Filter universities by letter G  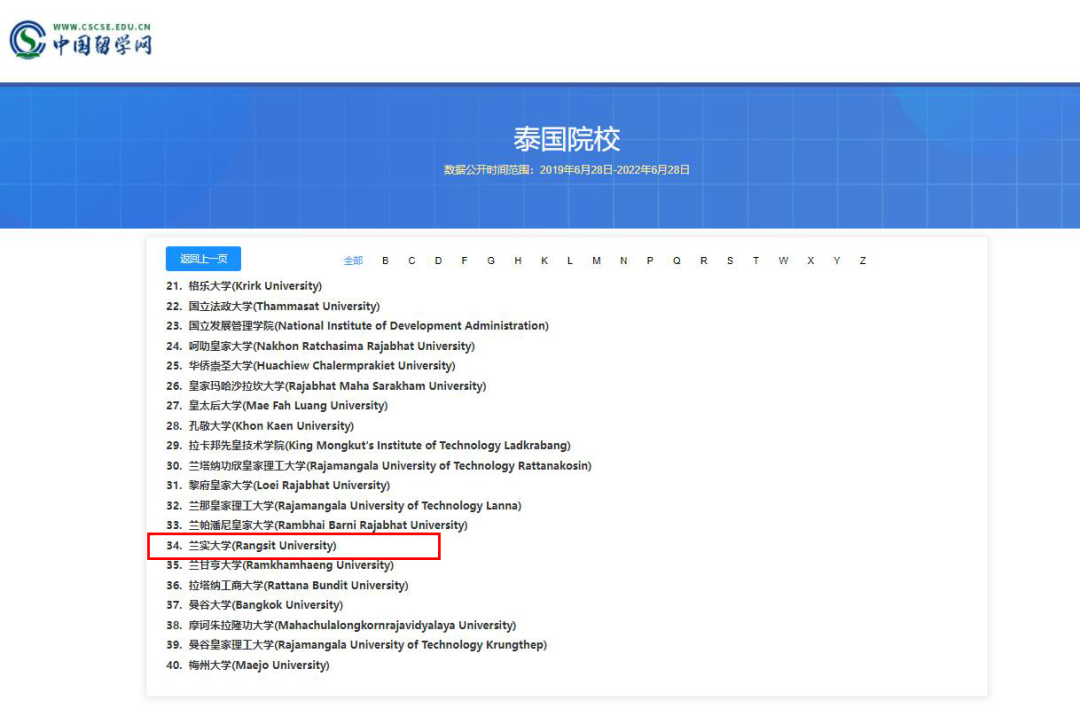[490, 260]
